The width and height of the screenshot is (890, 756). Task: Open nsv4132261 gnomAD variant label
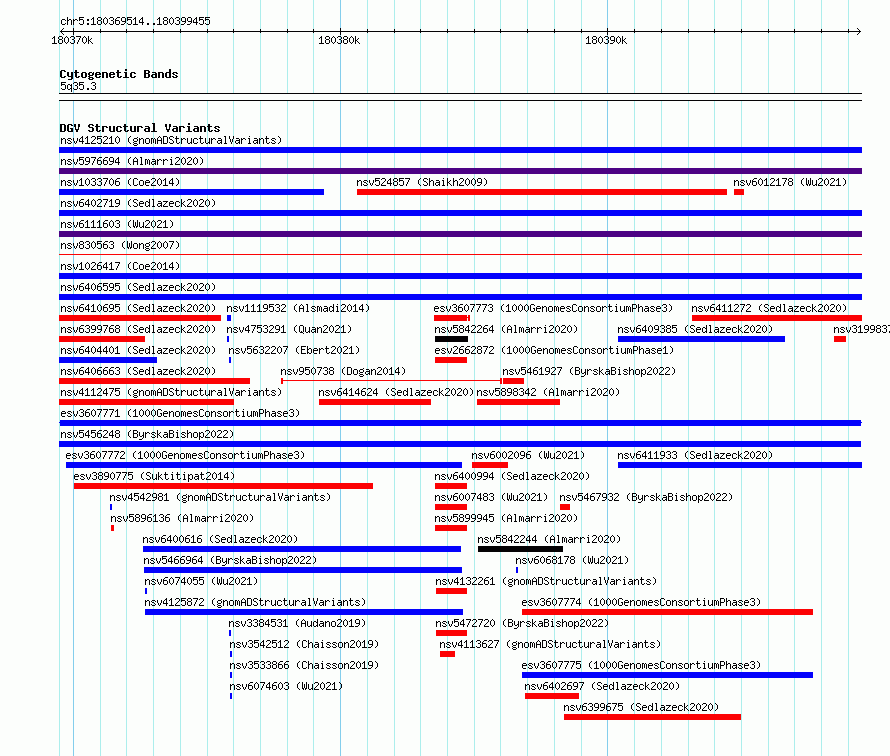[x=546, y=581]
